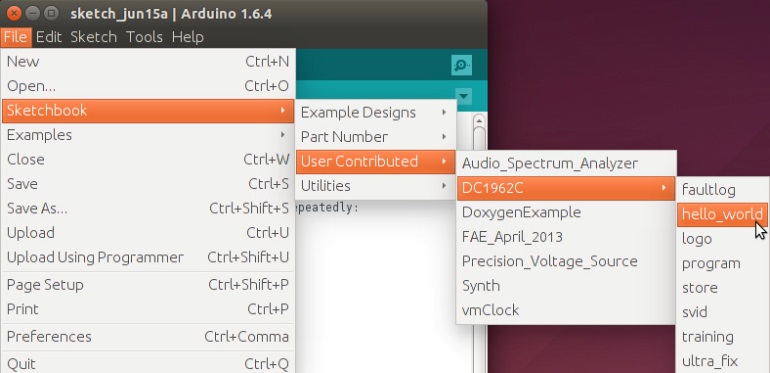Open the training sketch
Viewport: 770px width, 373px height.
(x=723, y=337)
